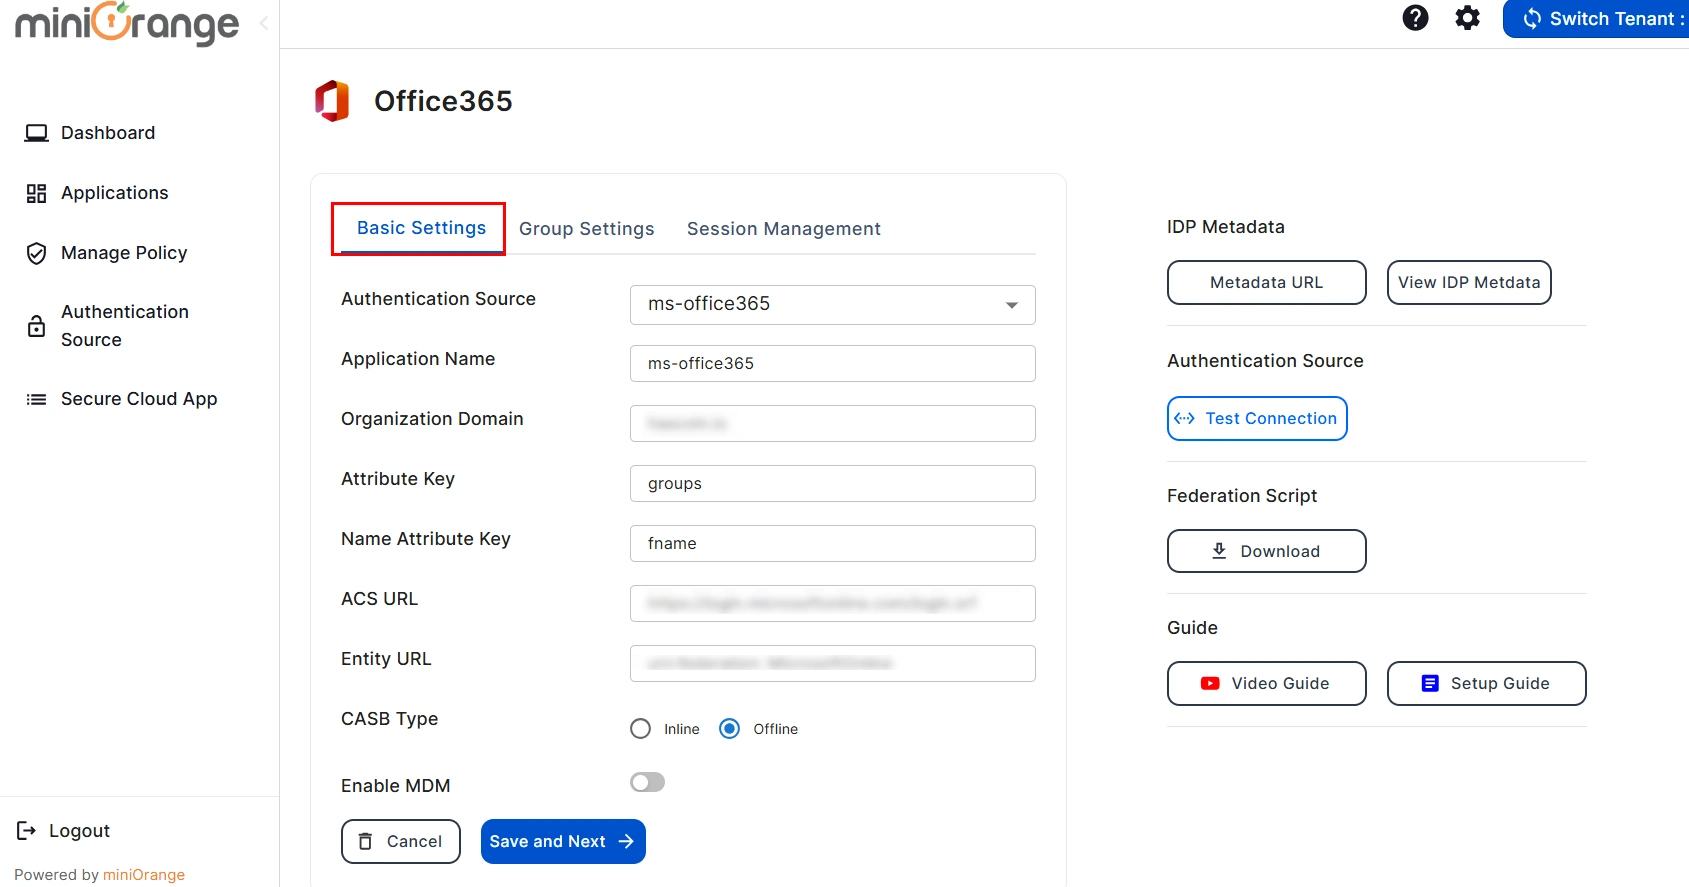Open the Video Guide
This screenshot has height=887, width=1689.
pyautogui.click(x=1267, y=684)
